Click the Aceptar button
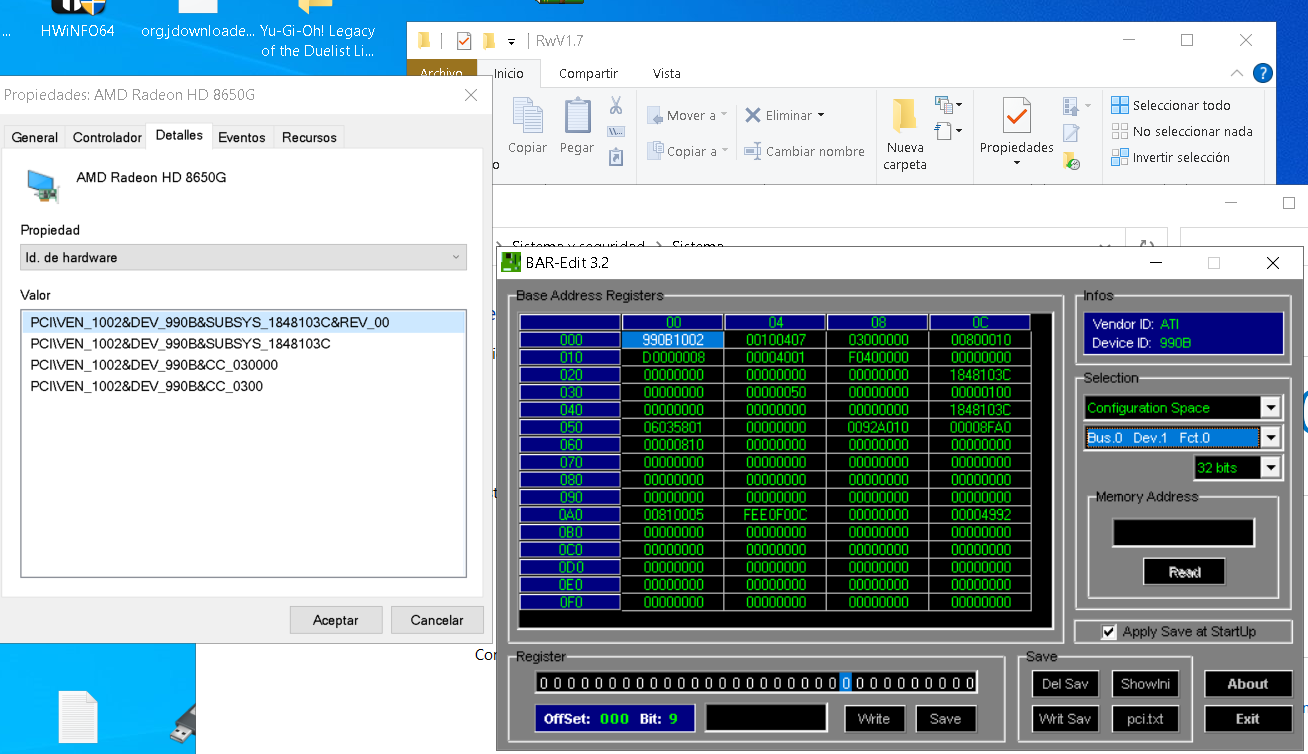The image size is (1308, 754). pyautogui.click(x=336, y=620)
